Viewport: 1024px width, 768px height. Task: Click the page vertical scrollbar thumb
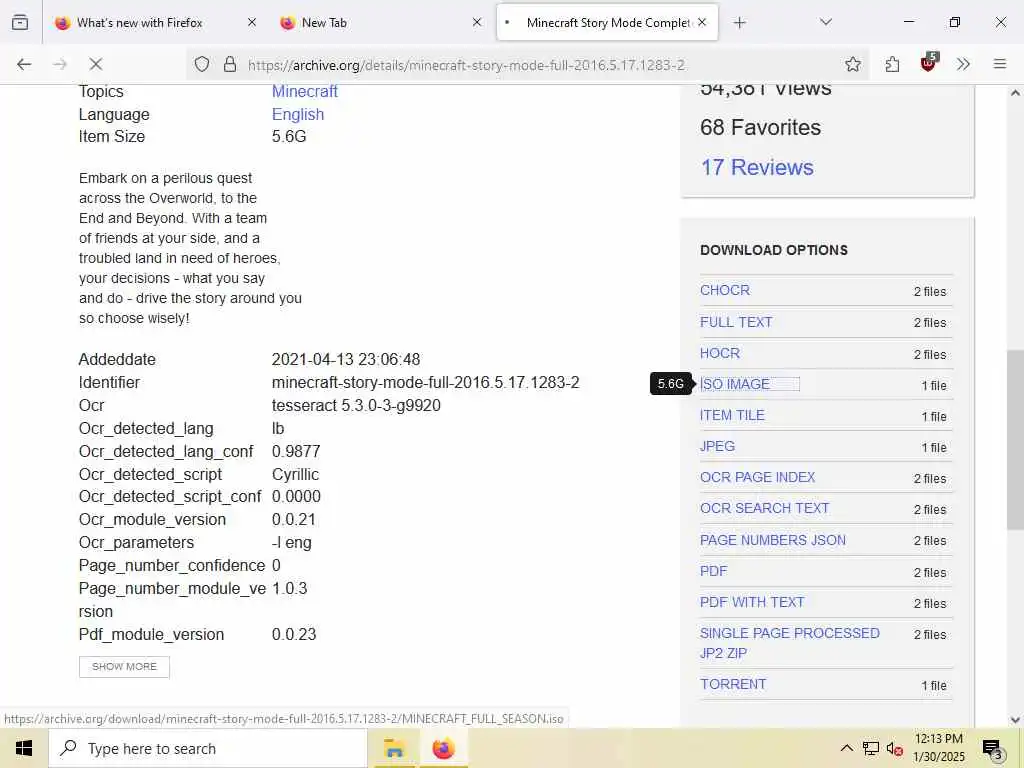pyautogui.click(x=1015, y=440)
